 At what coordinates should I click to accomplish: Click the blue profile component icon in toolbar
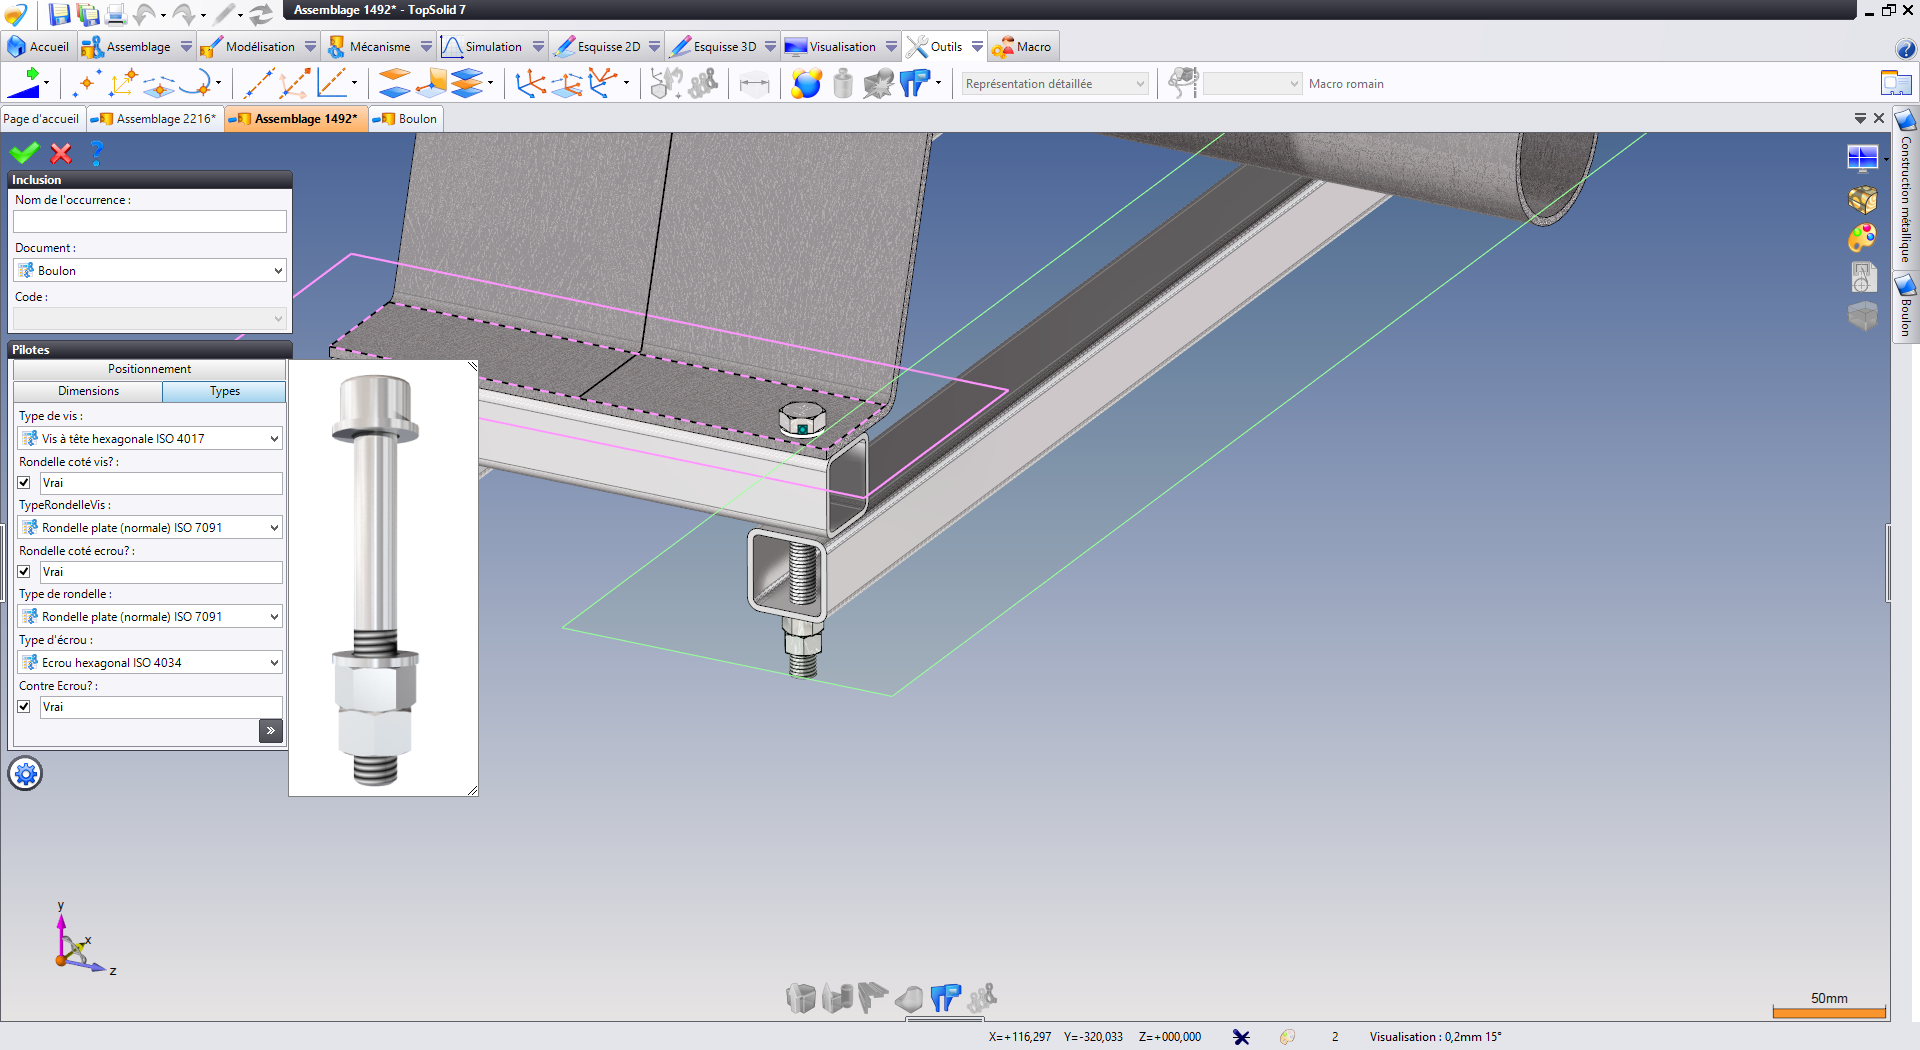pos(915,84)
